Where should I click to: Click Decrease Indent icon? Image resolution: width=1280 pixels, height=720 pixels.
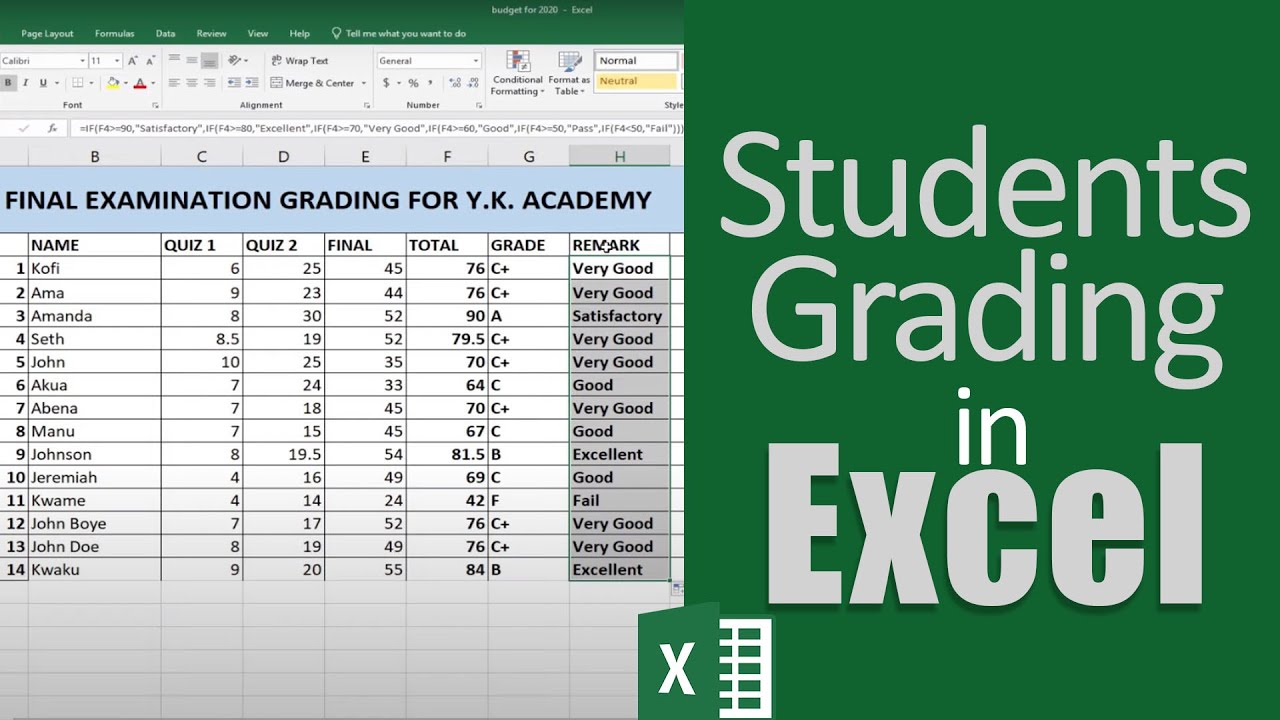point(235,83)
